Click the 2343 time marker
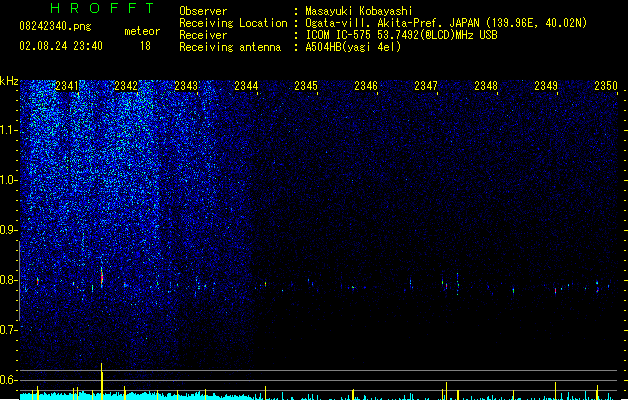Screen dimensions: 629x400 tap(186, 86)
